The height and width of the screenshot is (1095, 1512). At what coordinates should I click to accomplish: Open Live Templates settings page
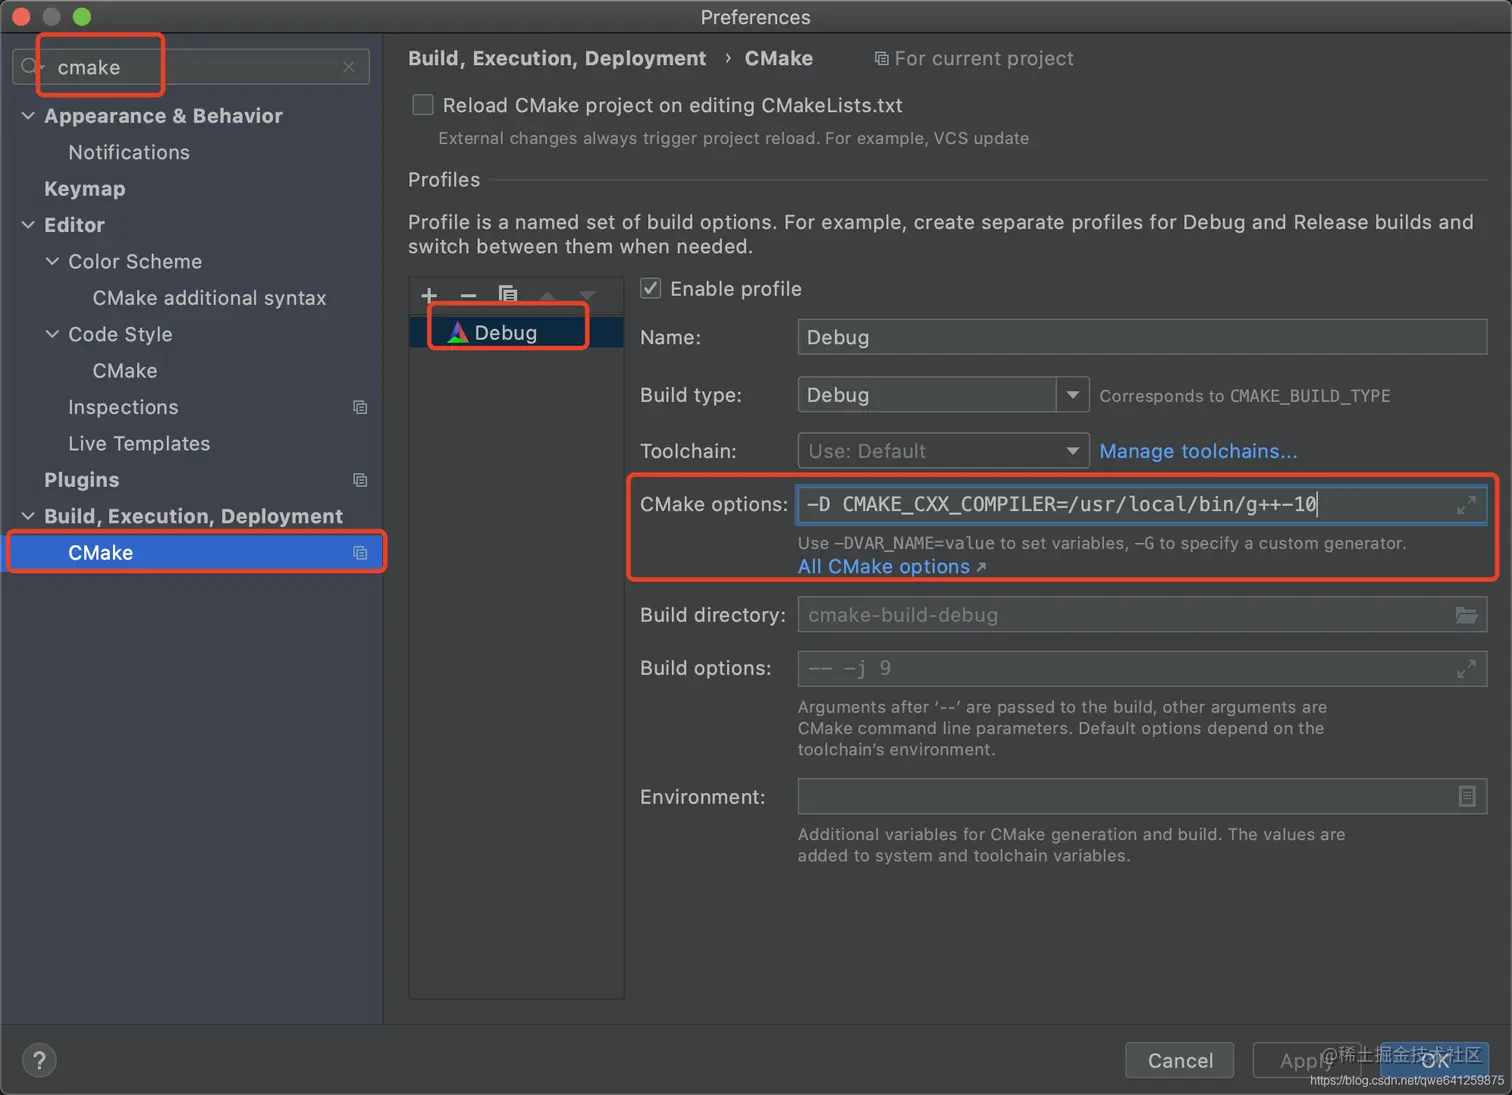click(x=139, y=443)
